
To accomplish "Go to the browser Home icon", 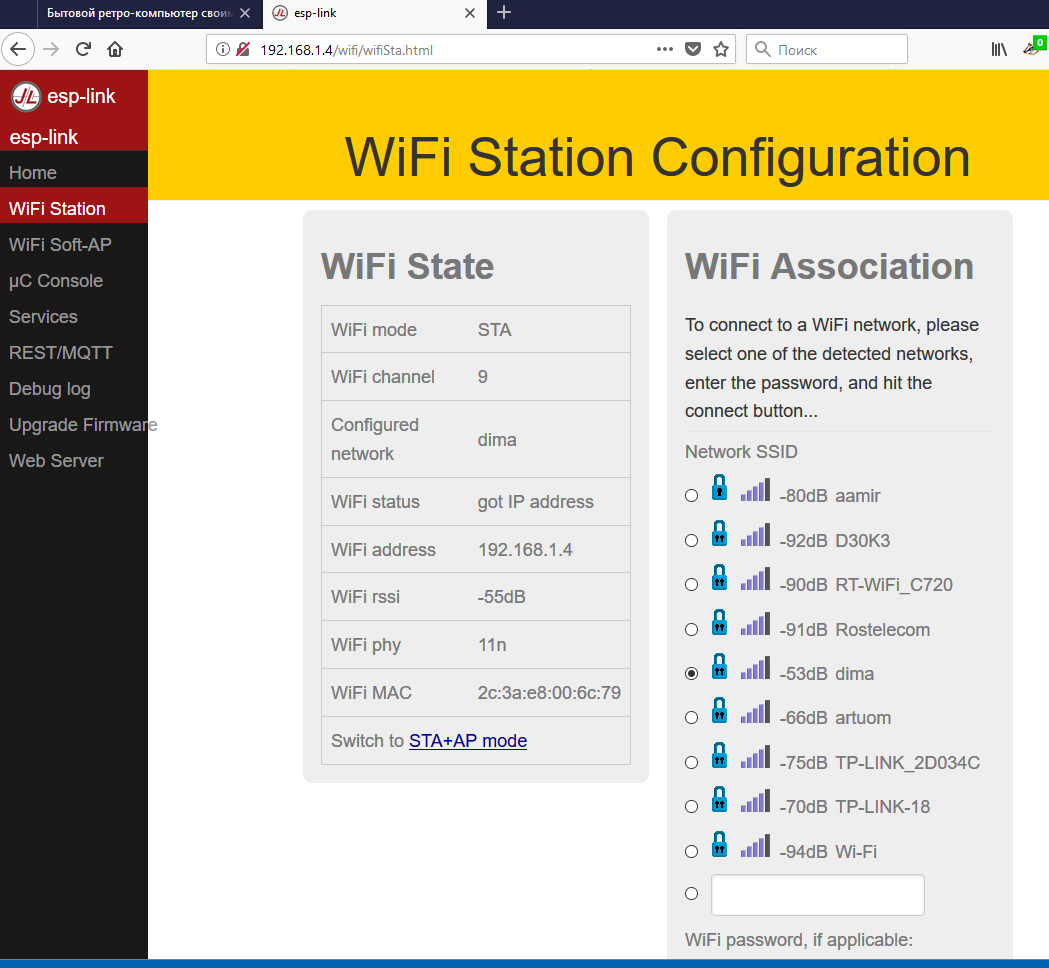I will [x=115, y=49].
